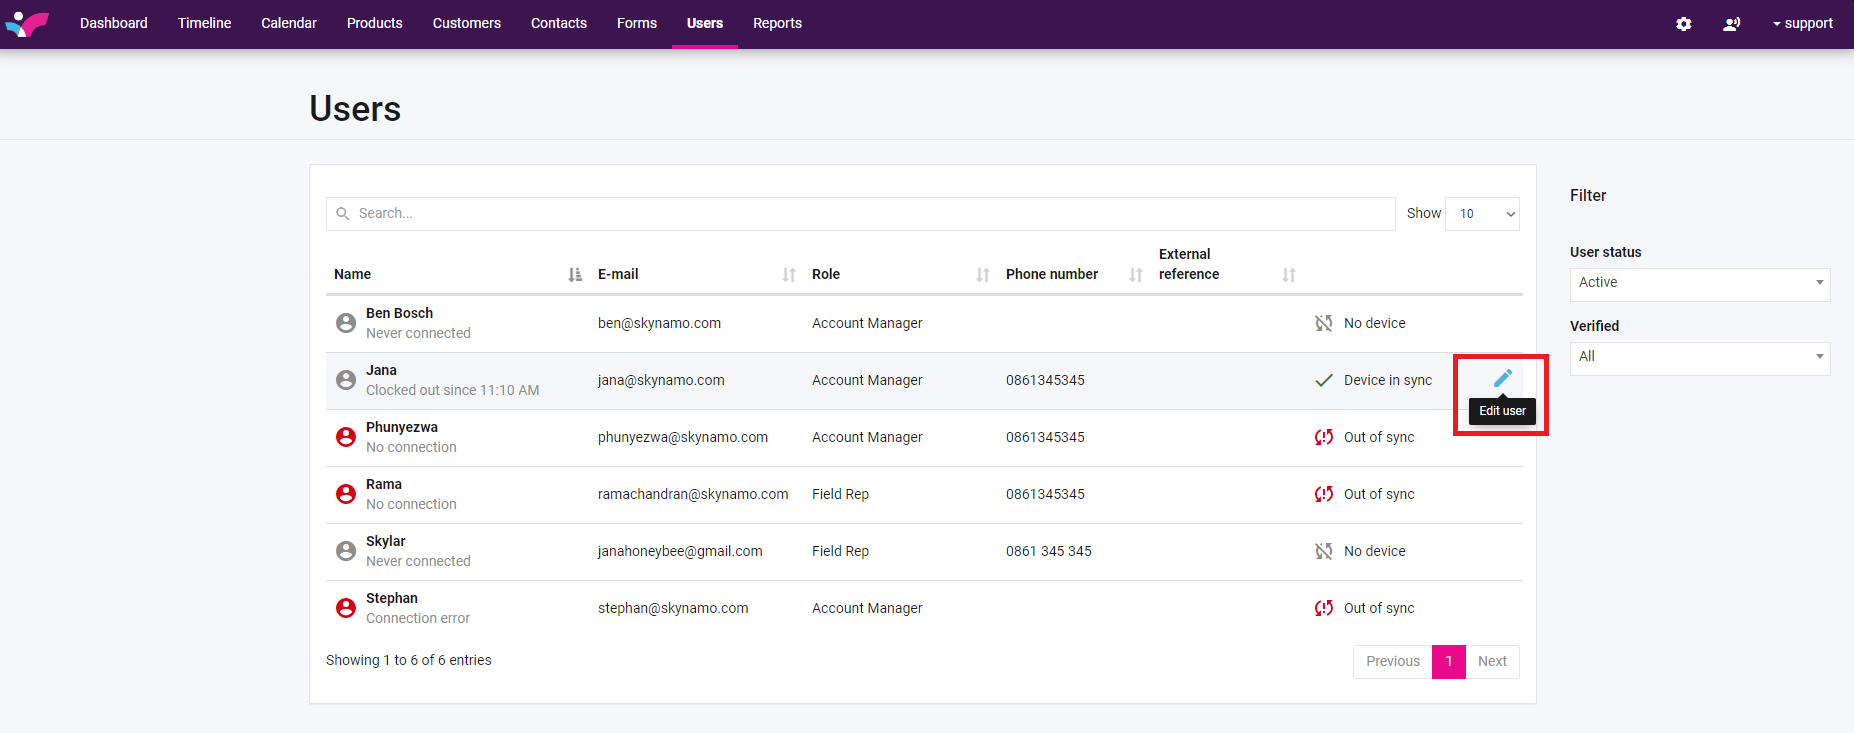Switch to the Reports tab
1854x733 pixels.
777,24
